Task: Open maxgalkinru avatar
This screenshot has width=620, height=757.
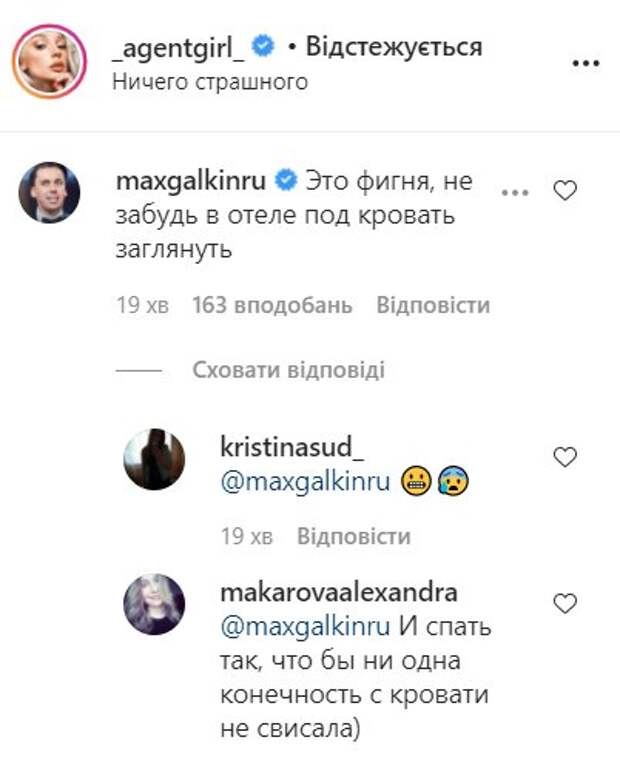Action: pos(49,192)
